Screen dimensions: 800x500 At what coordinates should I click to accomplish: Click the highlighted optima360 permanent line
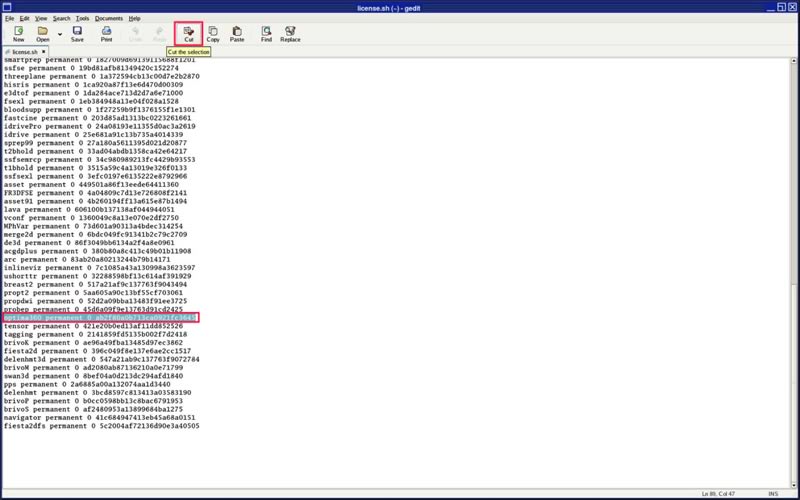100,317
